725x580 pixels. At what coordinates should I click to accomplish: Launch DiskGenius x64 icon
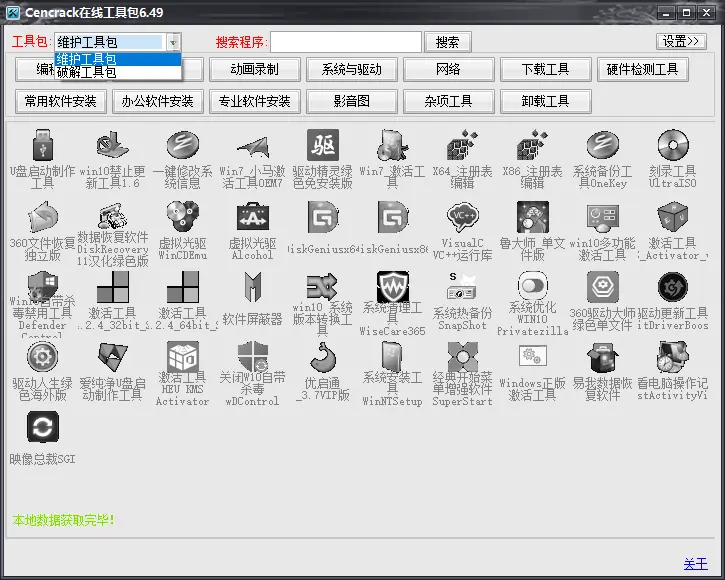(x=323, y=216)
